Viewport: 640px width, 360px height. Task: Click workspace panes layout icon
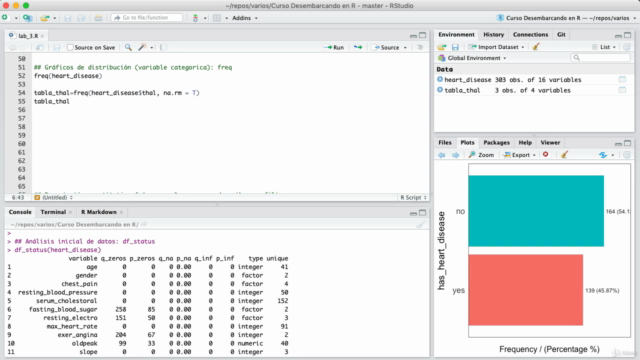pyautogui.click(x=217, y=18)
